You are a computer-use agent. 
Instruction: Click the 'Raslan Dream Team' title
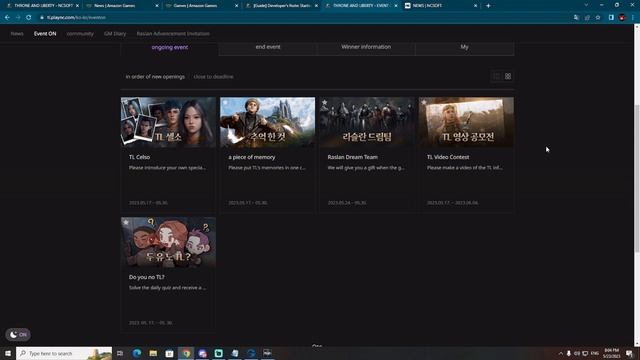pyautogui.click(x=353, y=157)
